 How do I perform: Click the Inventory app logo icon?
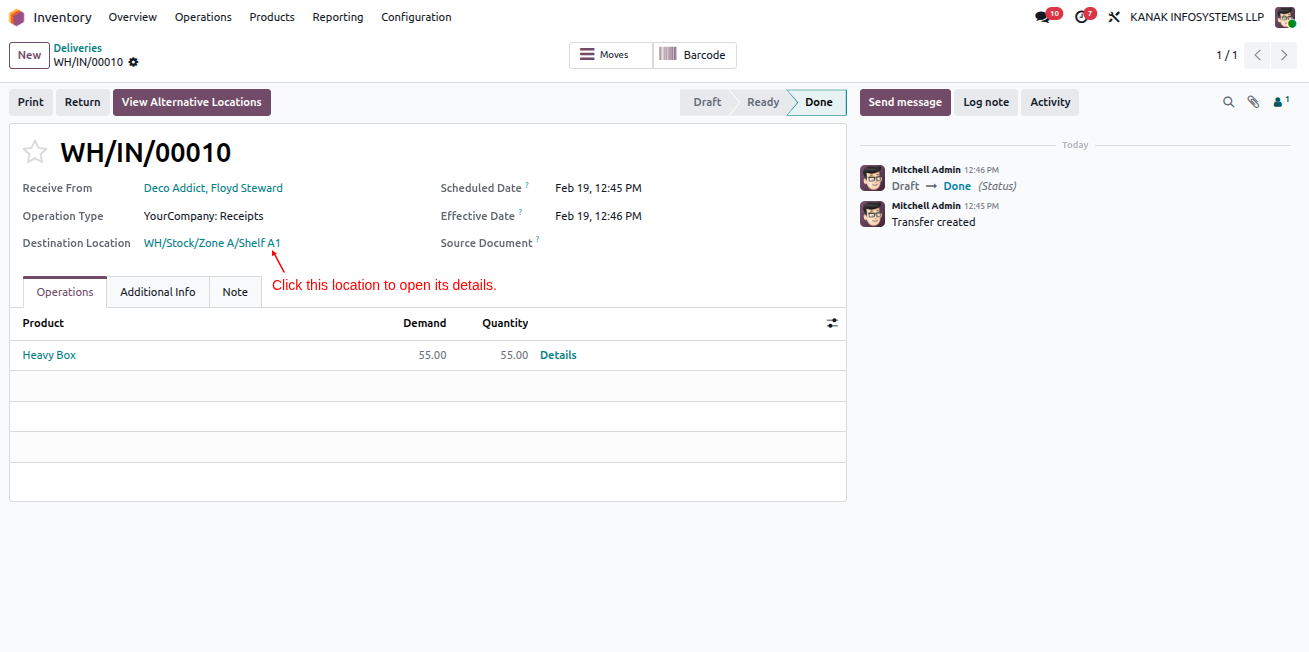point(17,17)
